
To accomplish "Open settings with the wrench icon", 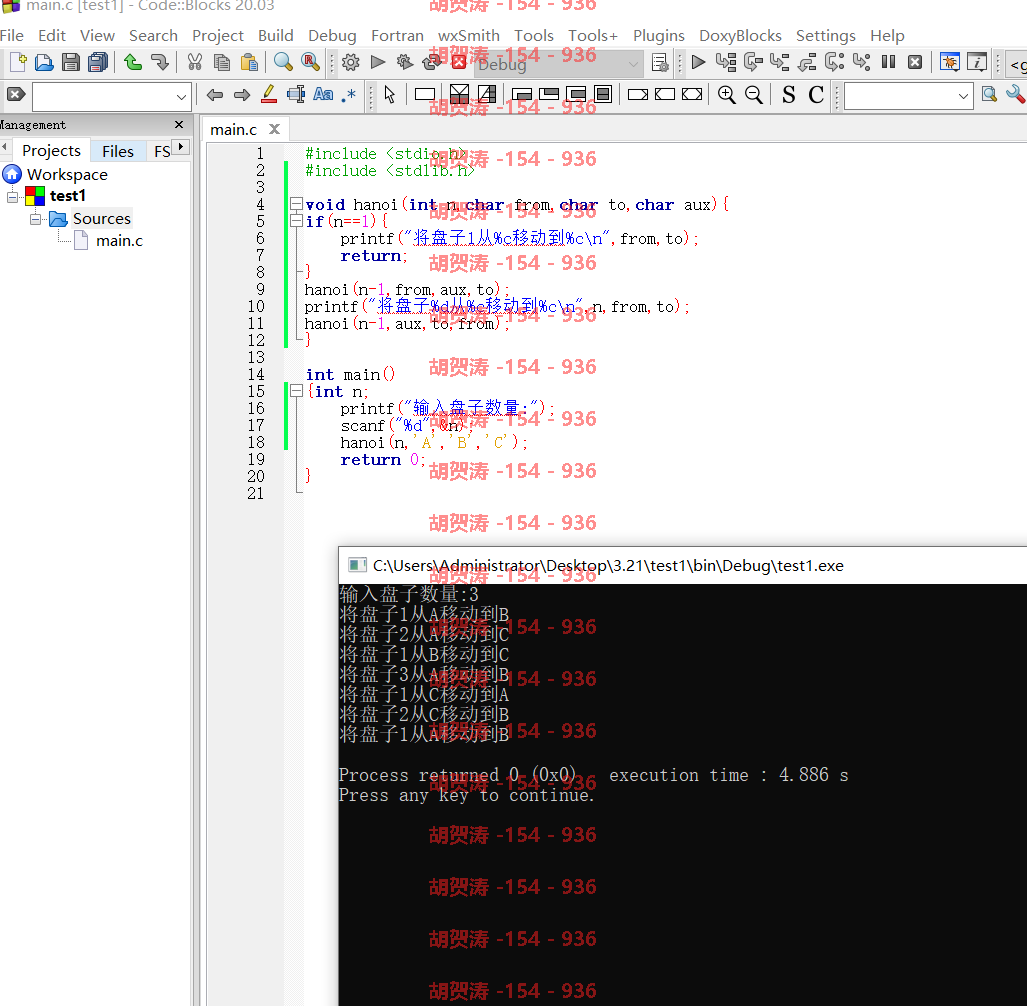I will 1015,96.
